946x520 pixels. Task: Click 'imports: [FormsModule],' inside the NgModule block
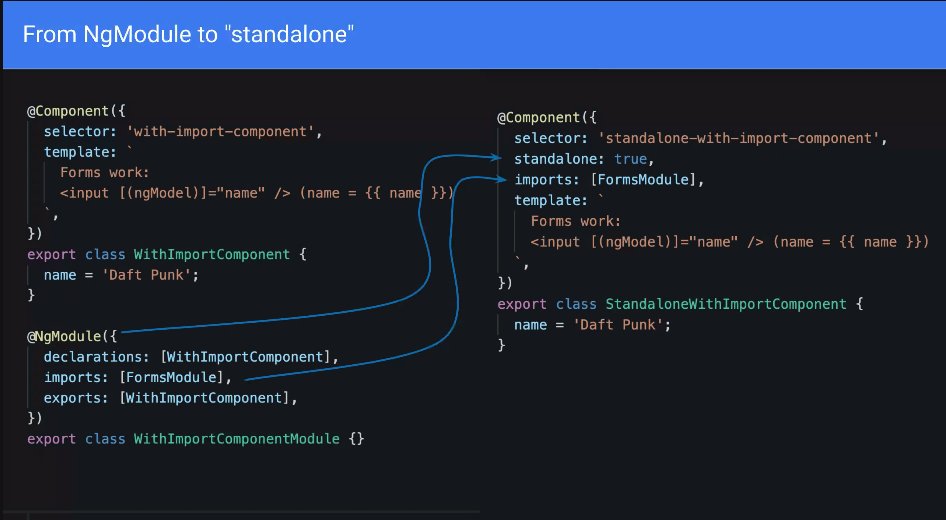coord(138,378)
